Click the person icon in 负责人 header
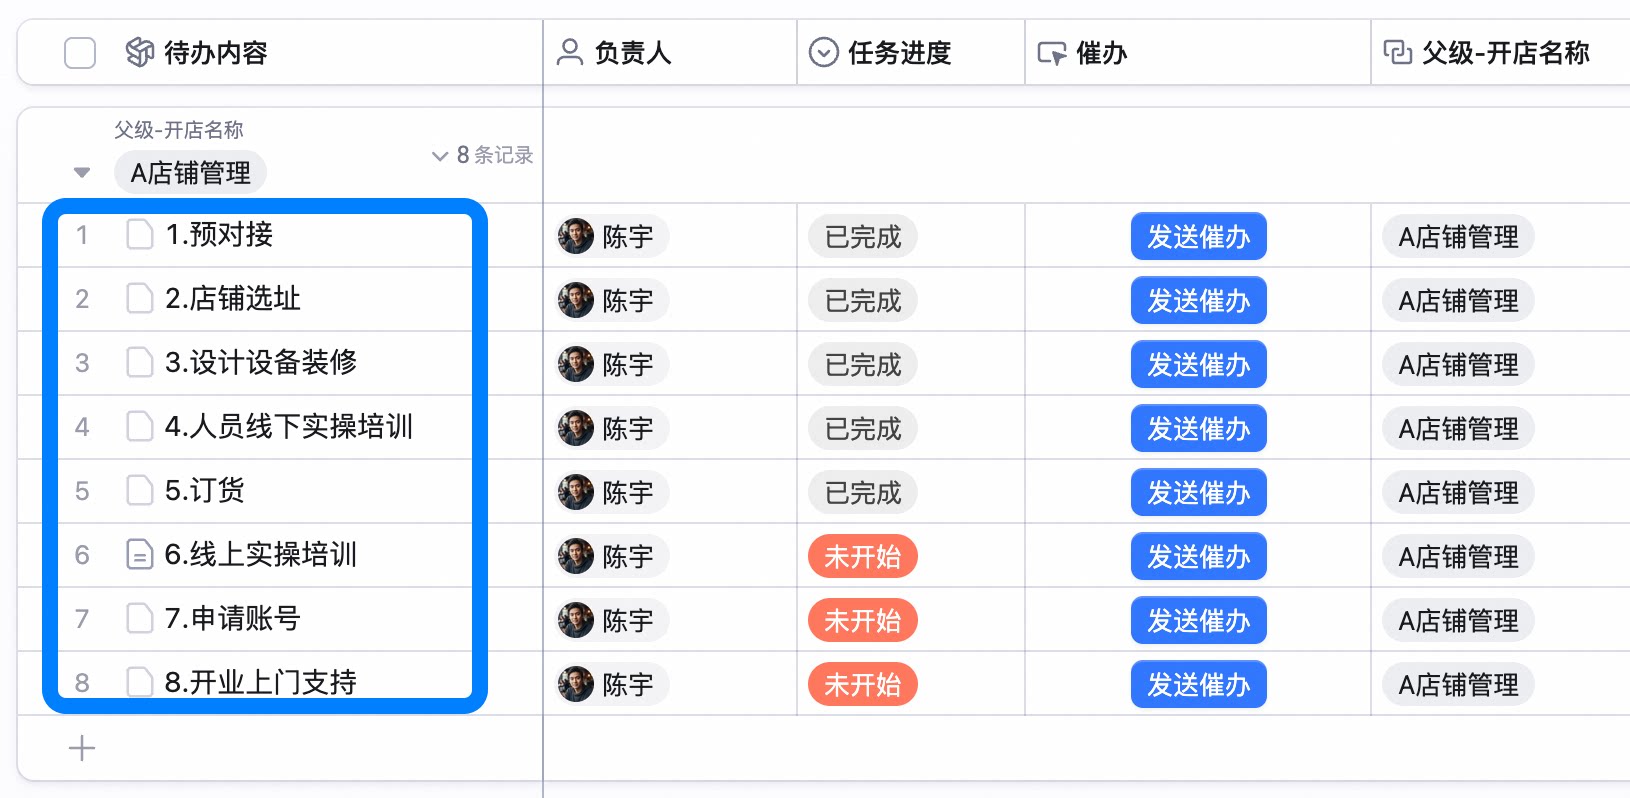The image size is (1630, 798). click(570, 52)
